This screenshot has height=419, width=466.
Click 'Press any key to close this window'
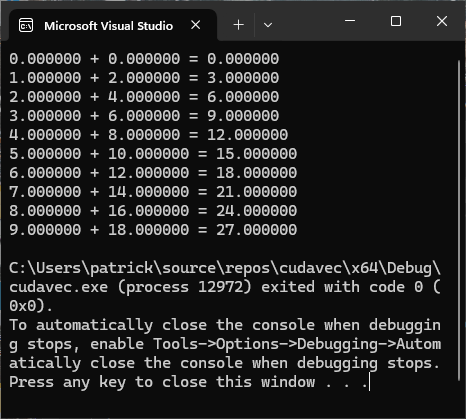click(162, 382)
